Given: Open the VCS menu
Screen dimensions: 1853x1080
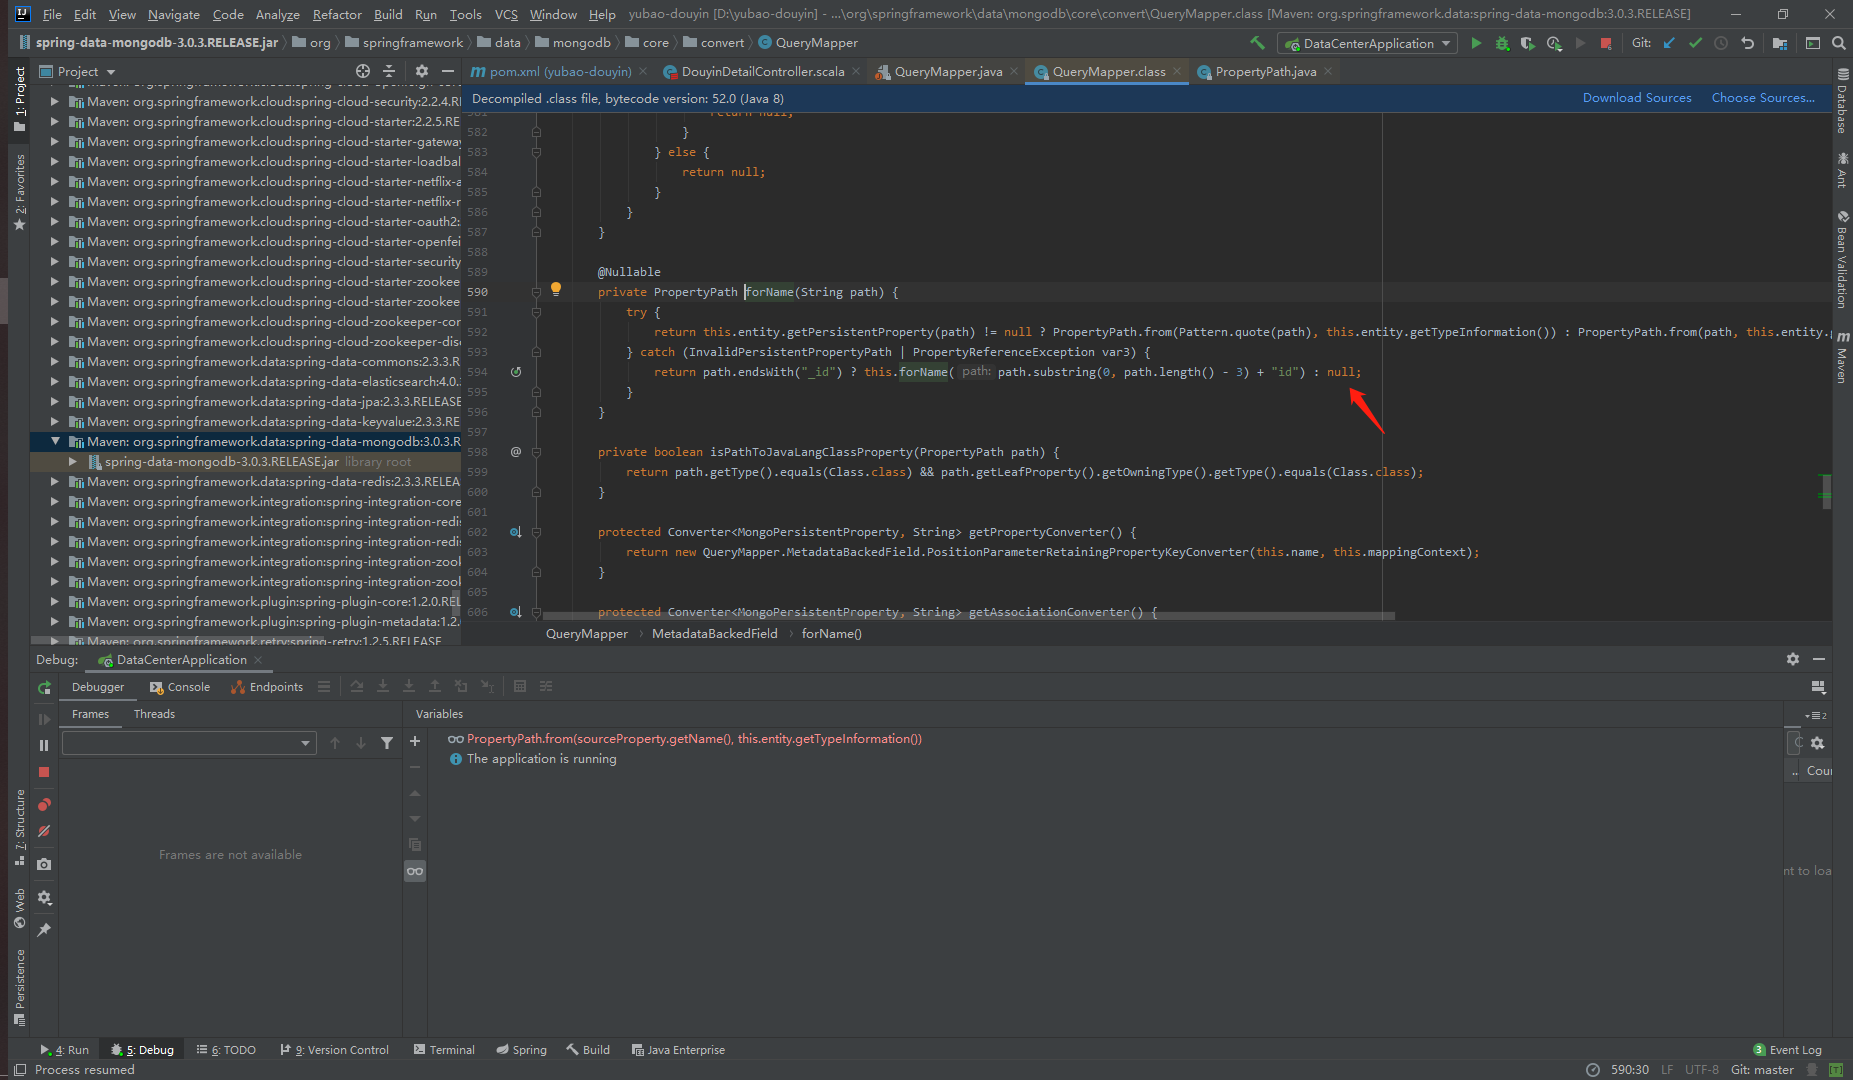Looking at the screenshot, I should [506, 14].
